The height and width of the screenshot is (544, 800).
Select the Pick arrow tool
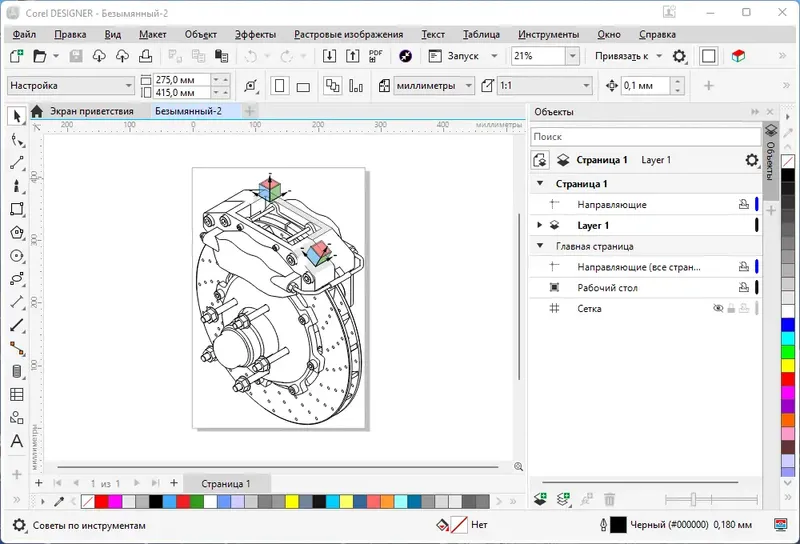16,117
